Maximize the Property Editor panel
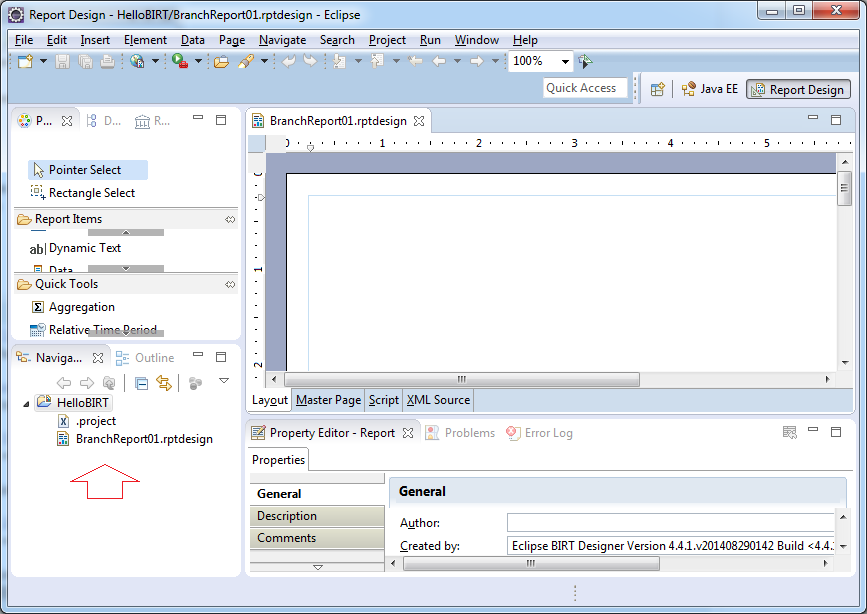The height and width of the screenshot is (614, 867). pos(836,432)
